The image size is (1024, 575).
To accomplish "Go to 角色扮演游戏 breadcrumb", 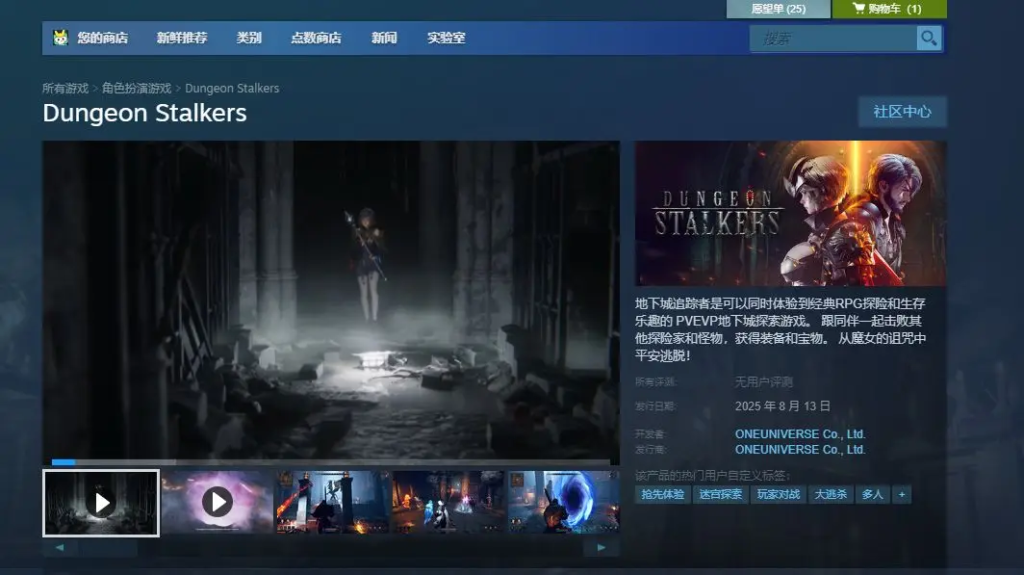I will pyautogui.click(x=136, y=88).
